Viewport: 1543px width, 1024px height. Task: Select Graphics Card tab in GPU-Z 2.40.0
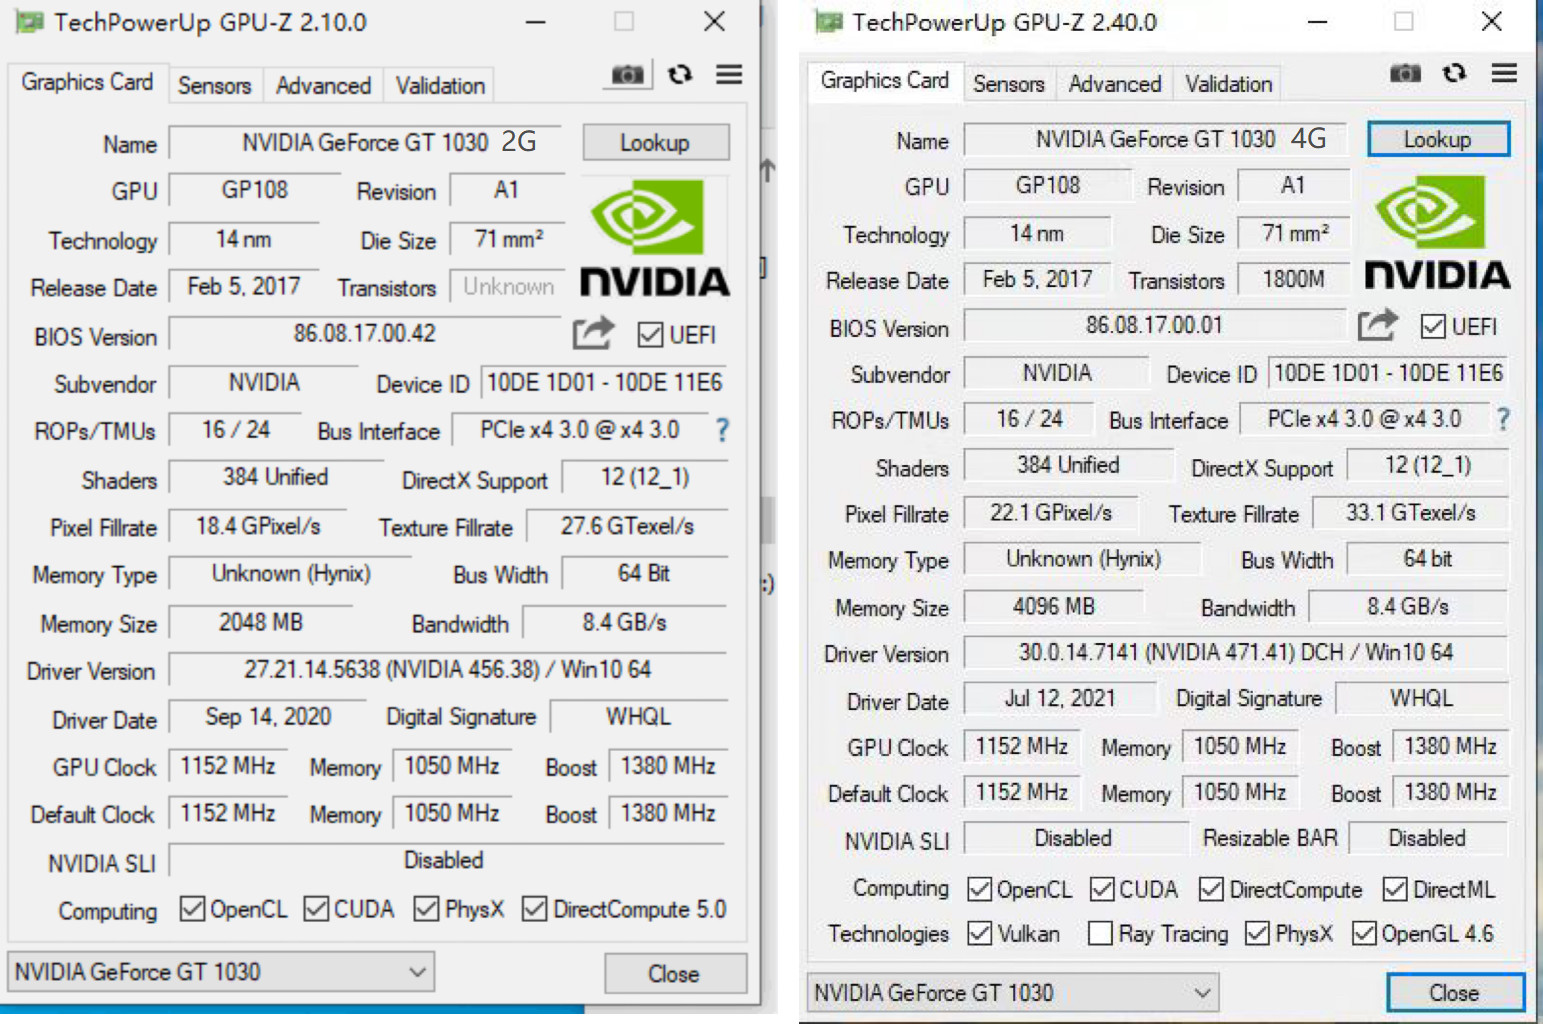[x=885, y=80]
